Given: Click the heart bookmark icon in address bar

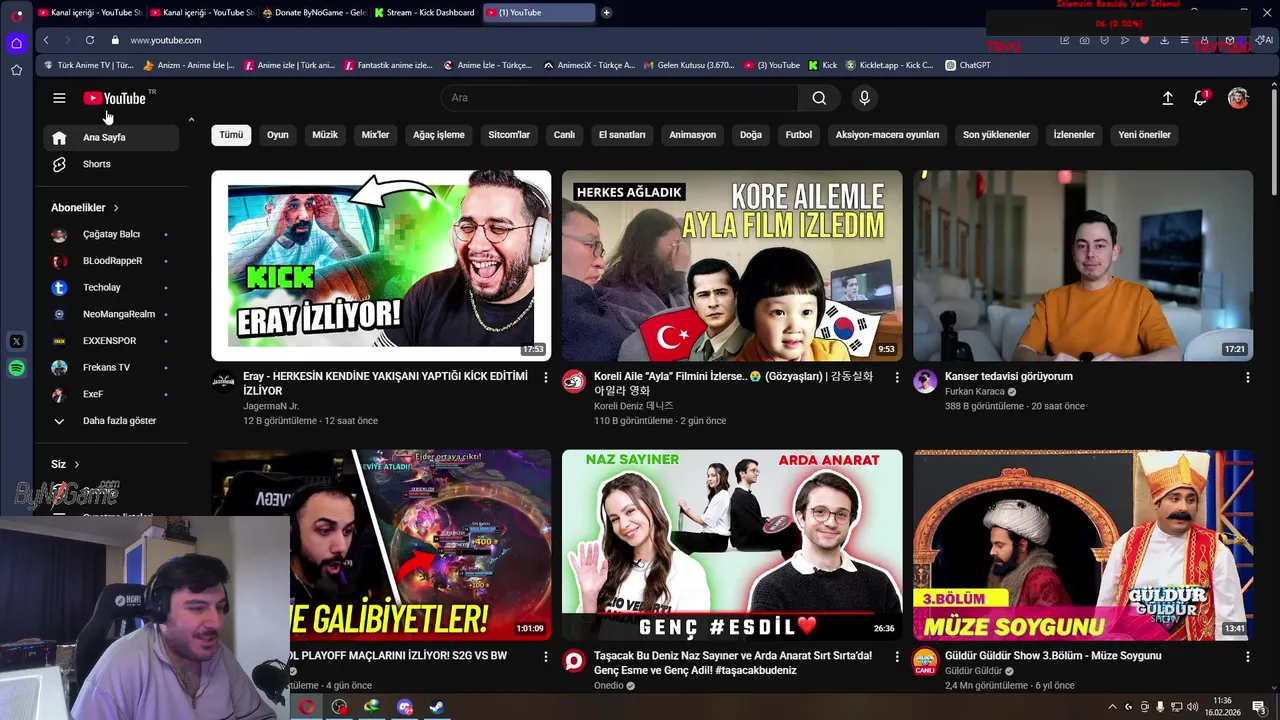Looking at the screenshot, I should click(x=1145, y=40).
